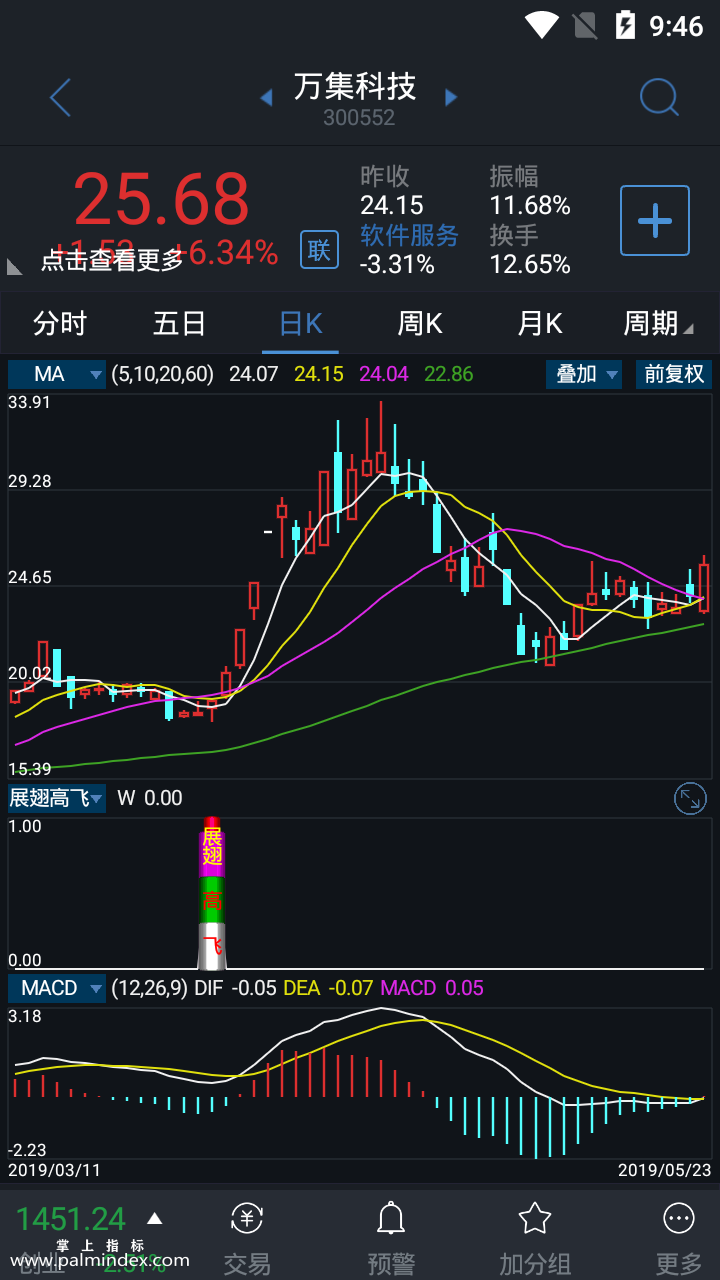Tap the 2019/03/11 start date label

pos(54,1169)
